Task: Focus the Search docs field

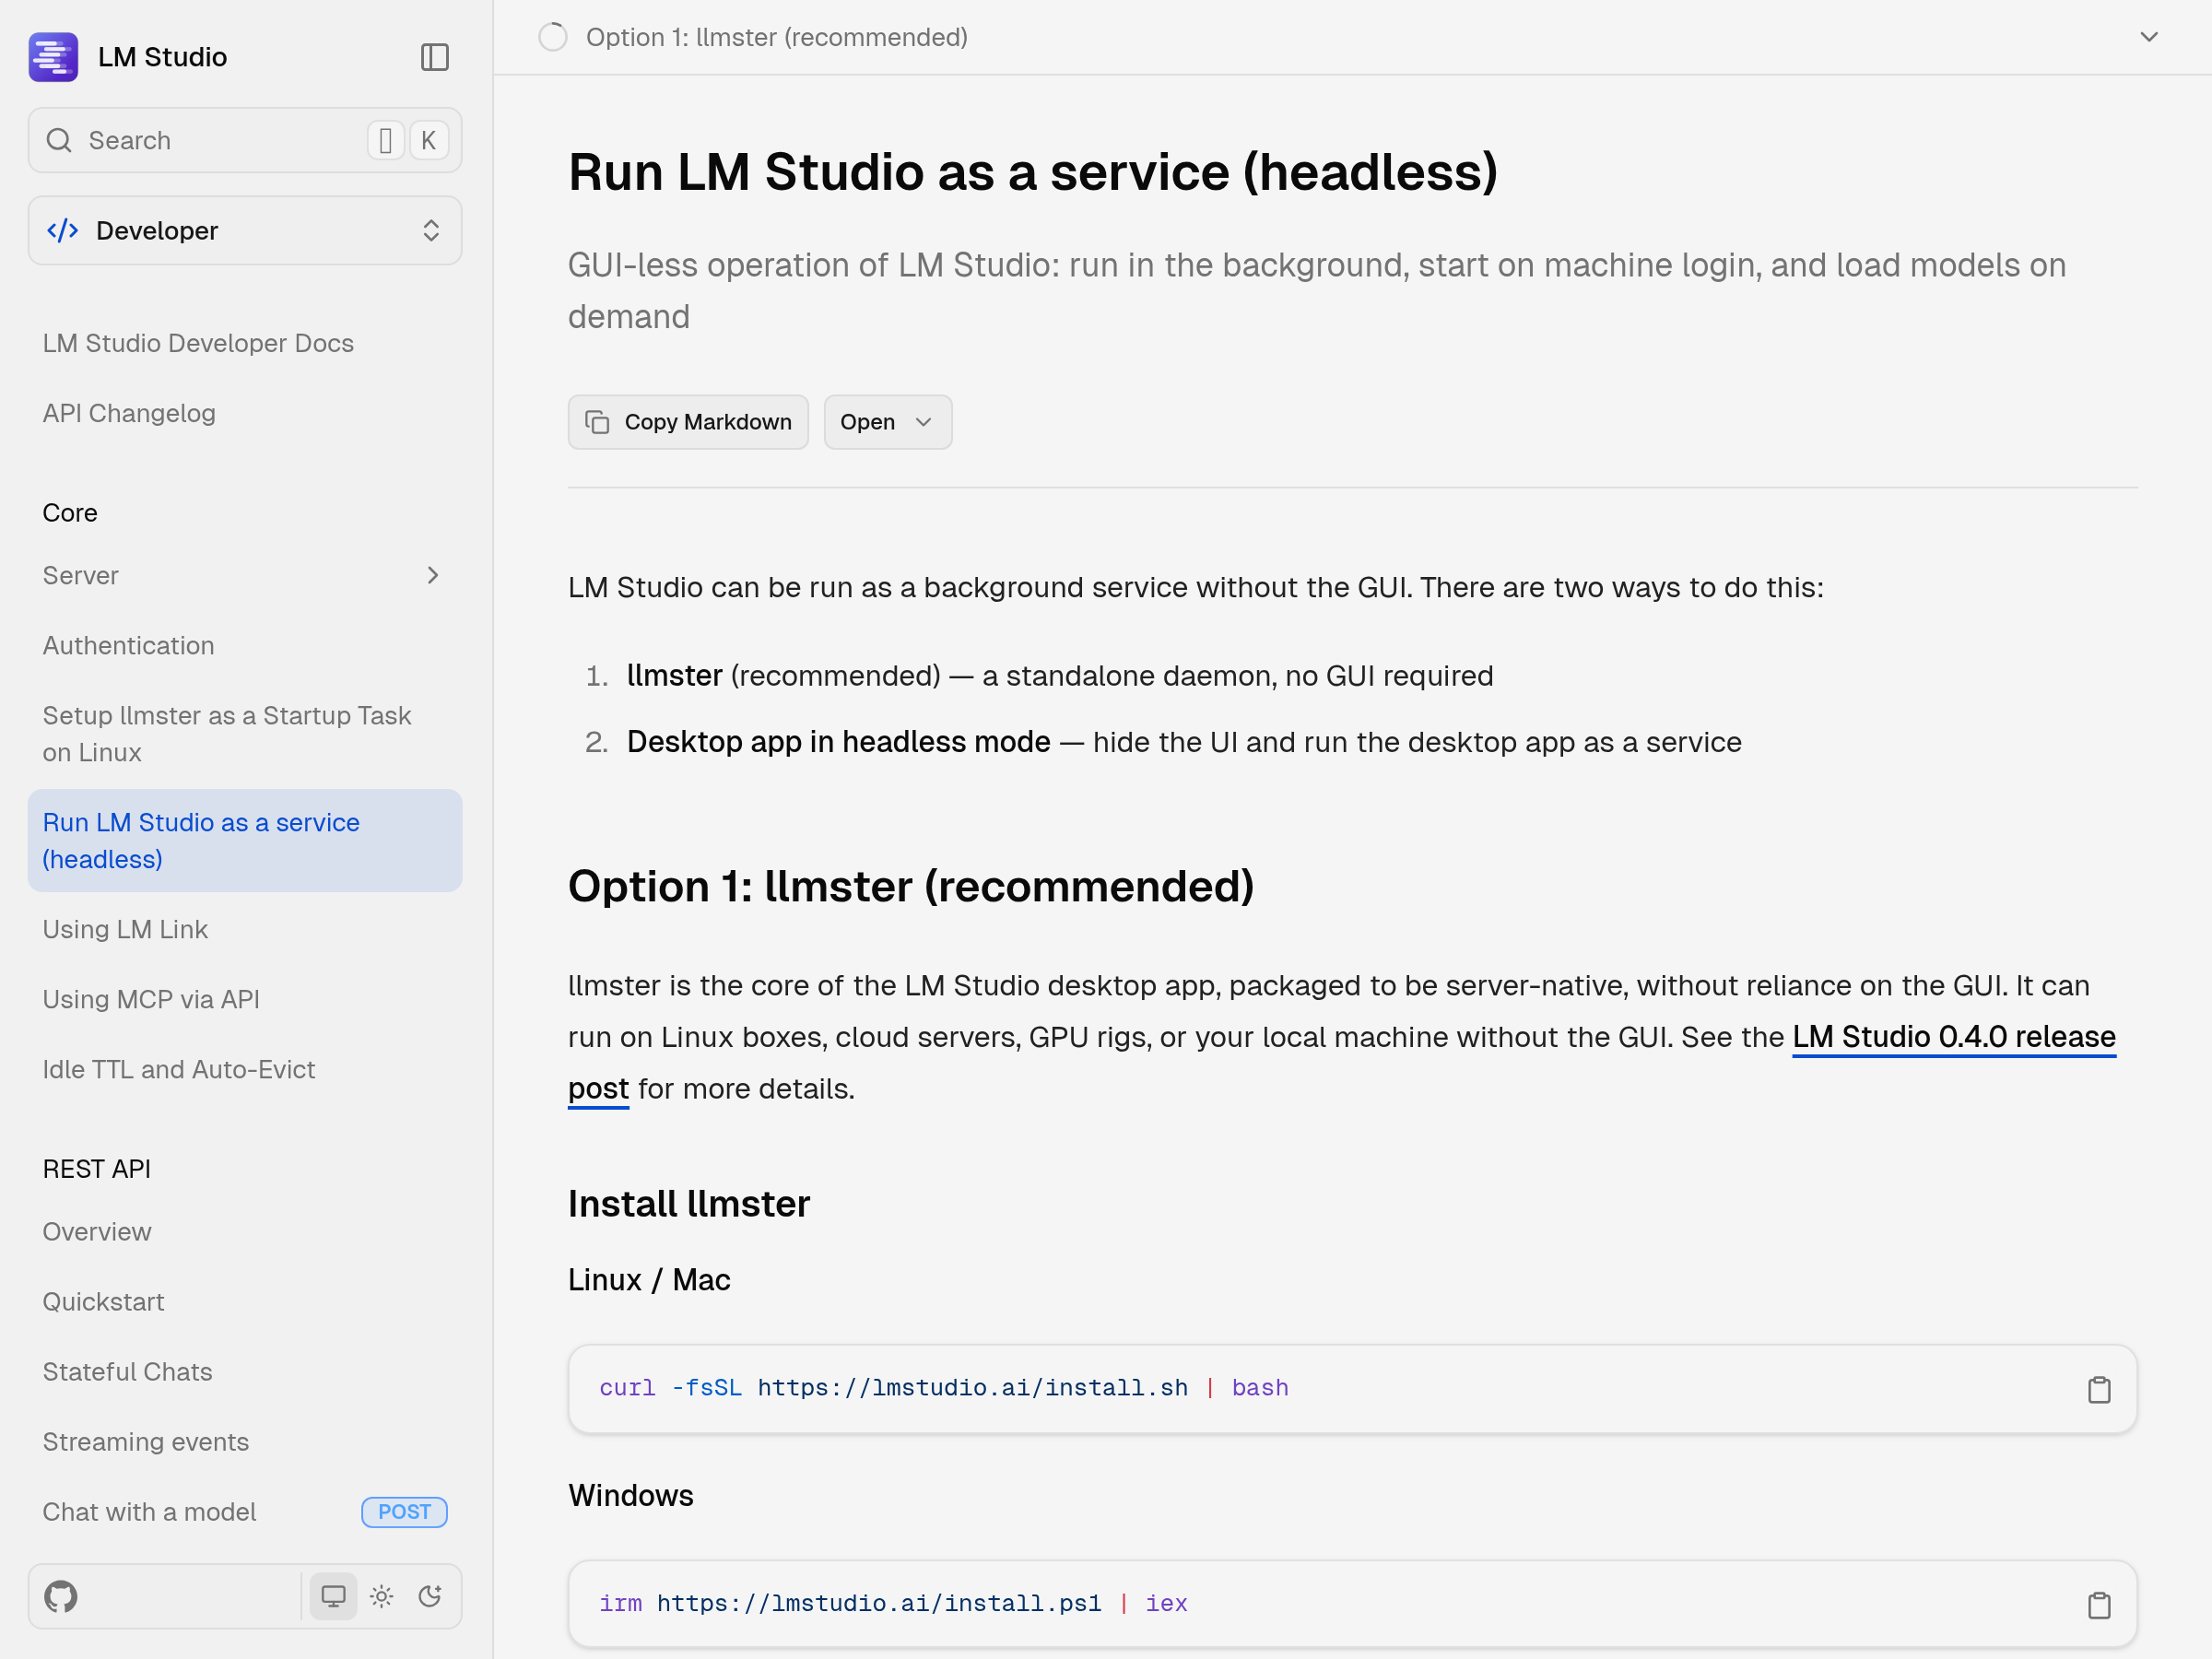Action: click(245, 140)
